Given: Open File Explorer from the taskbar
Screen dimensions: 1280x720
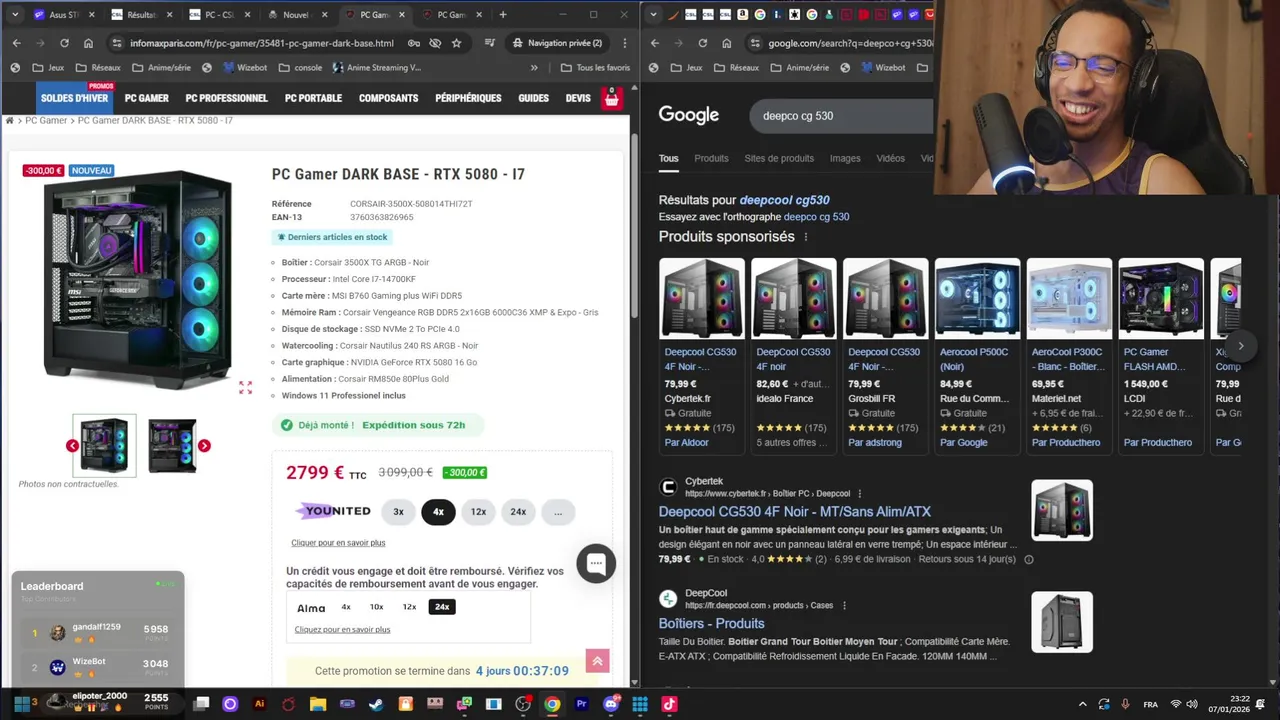Looking at the screenshot, I should 318,704.
